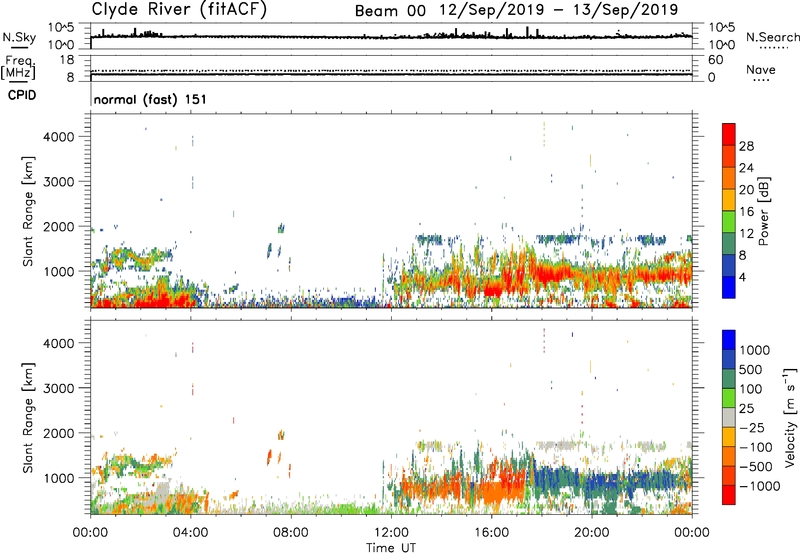Image resolution: width=800 pixels, height=554 pixels.
Task: Click the "1000" range tick in velocity panel
Action: tap(59, 478)
